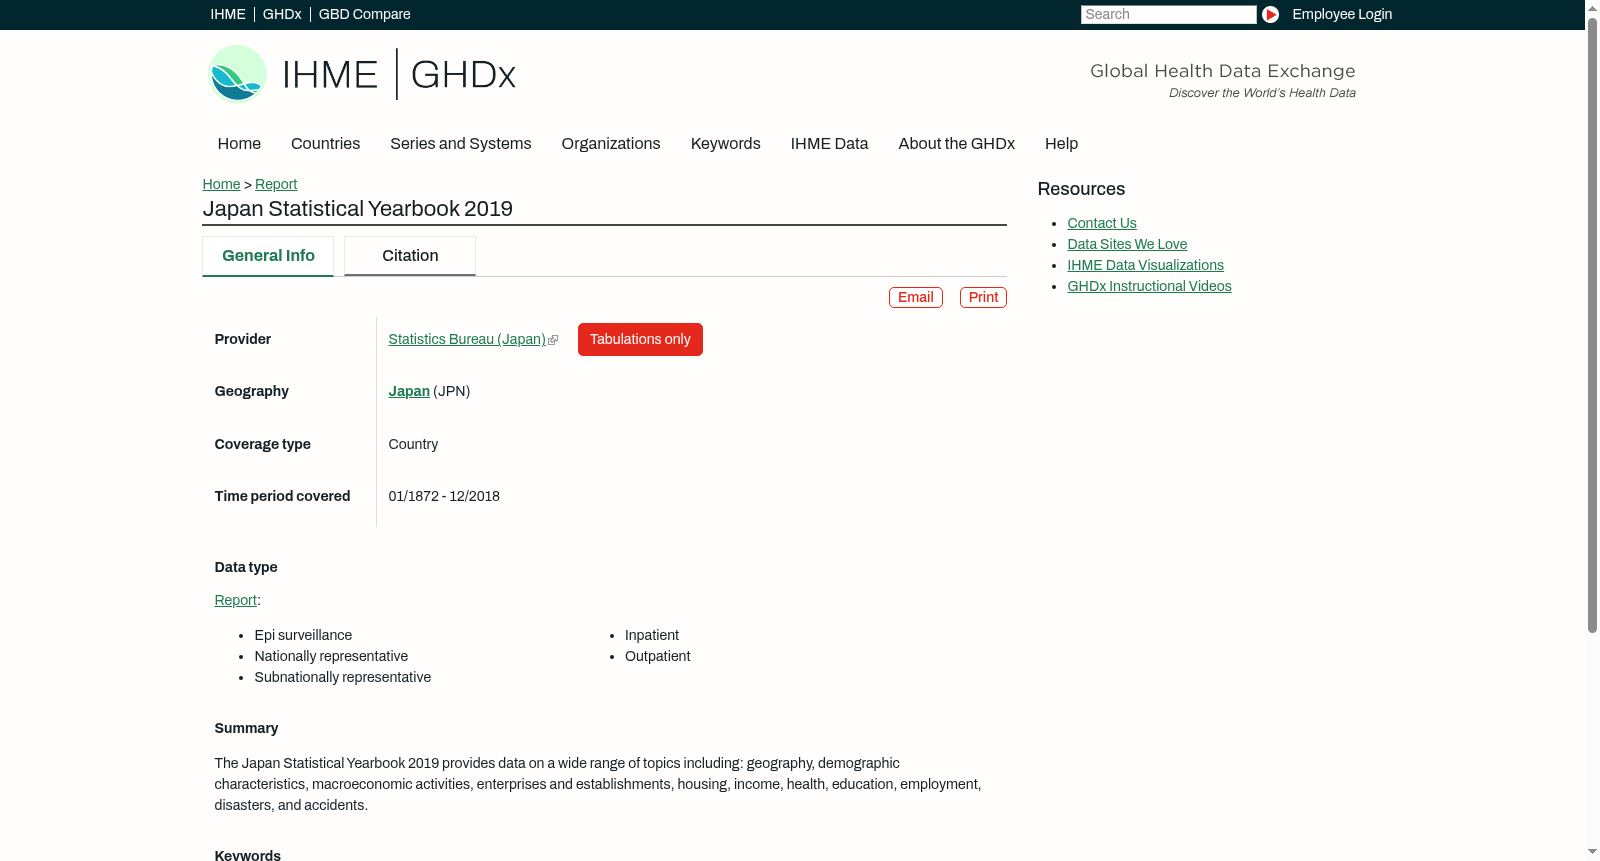Open GHDx Instructional Videos link
This screenshot has width=1600, height=861.
(x=1149, y=286)
